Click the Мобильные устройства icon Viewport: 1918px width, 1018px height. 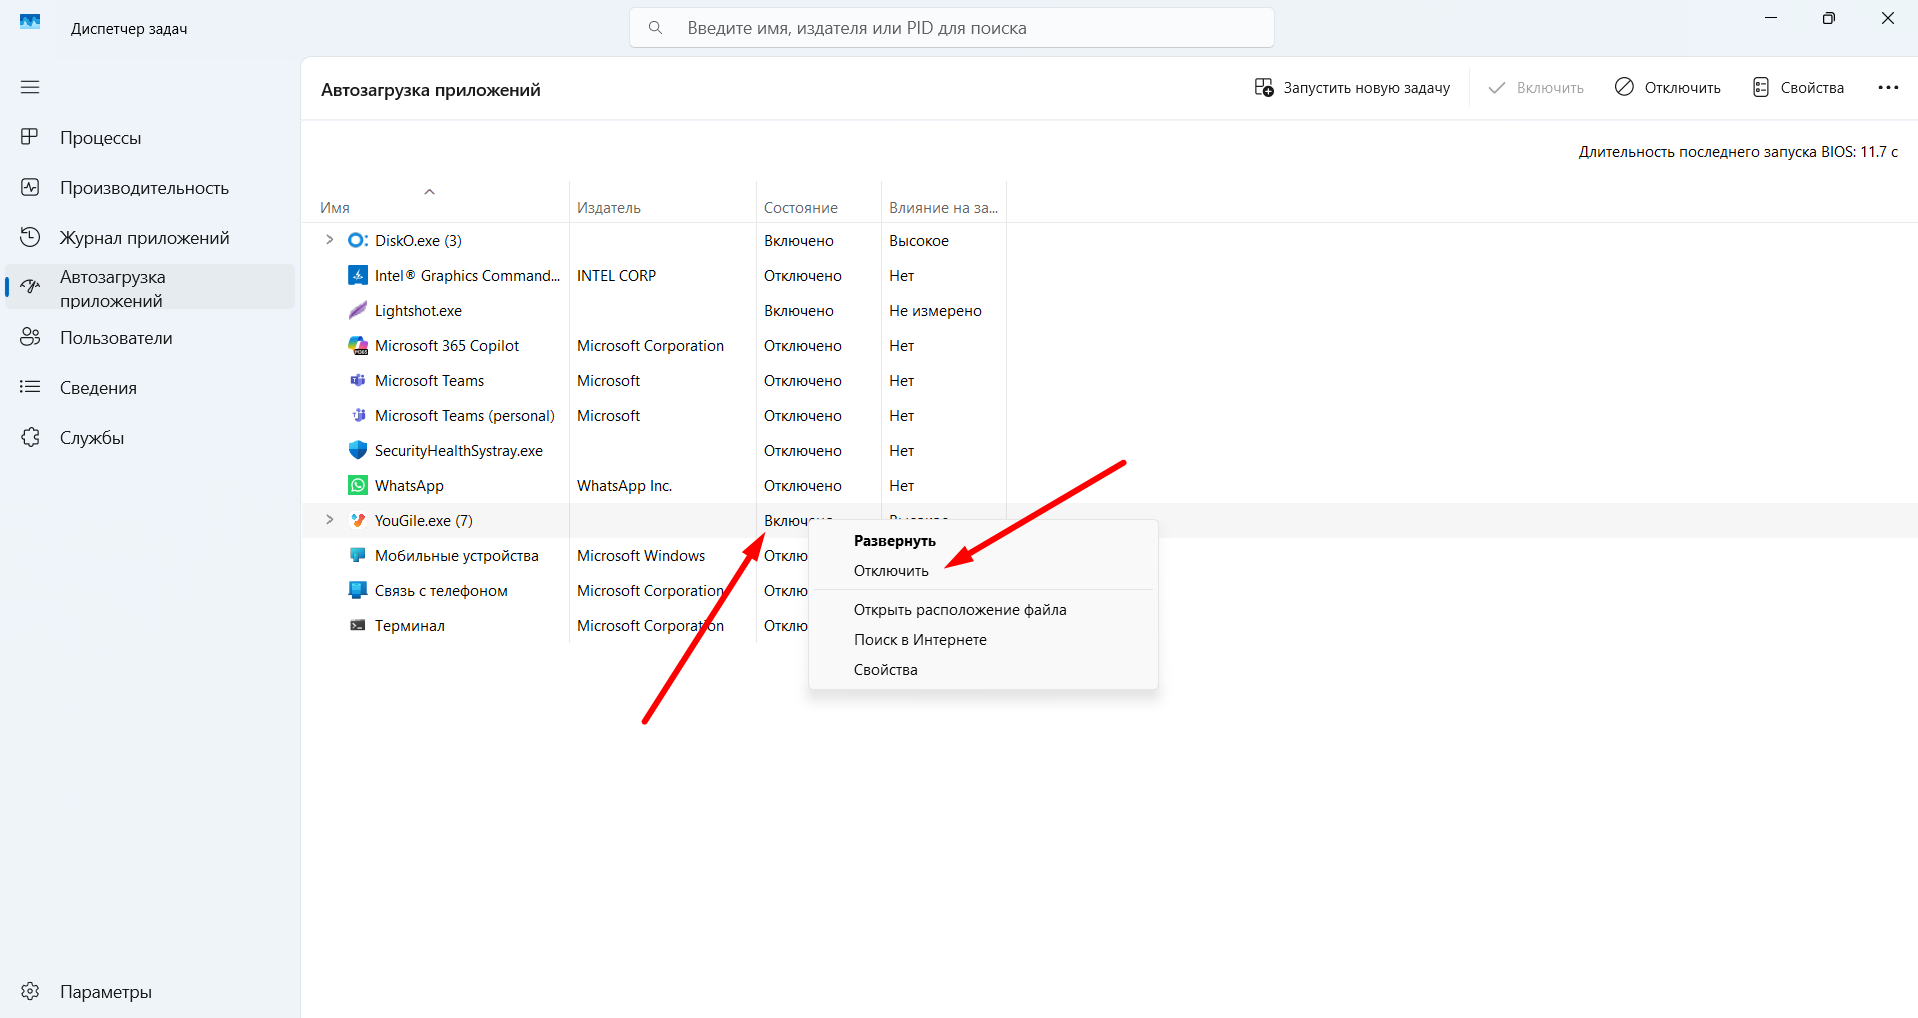click(357, 555)
